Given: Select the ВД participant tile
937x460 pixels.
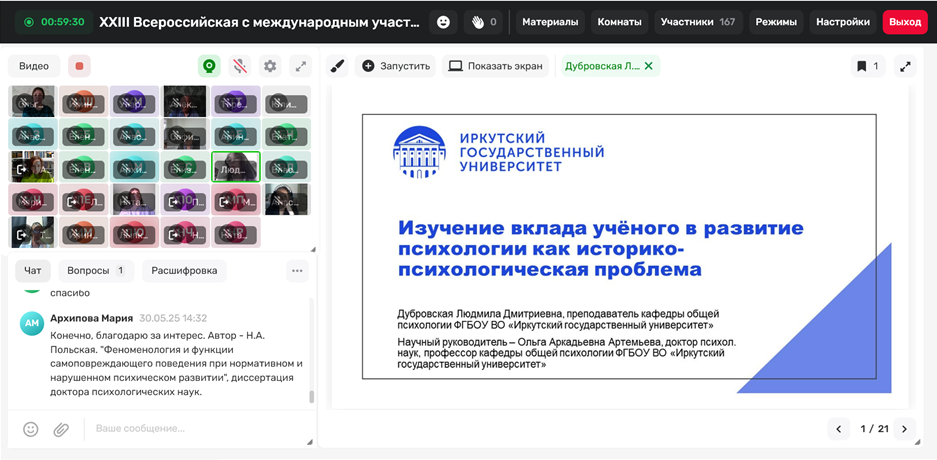Looking at the screenshot, I should 287,166.
